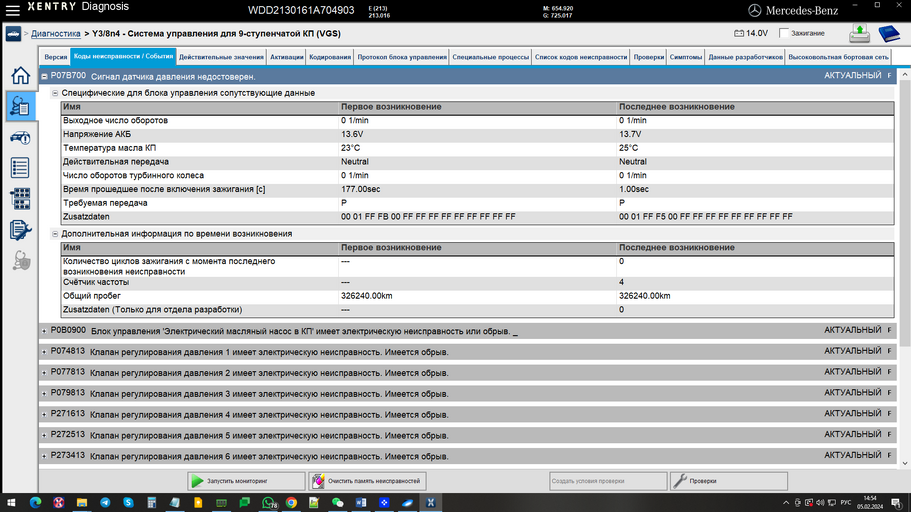This screenshot has height=512, width=911.
Task: Follow the Диагностика breadcrumb link
Action: [55, 33]
